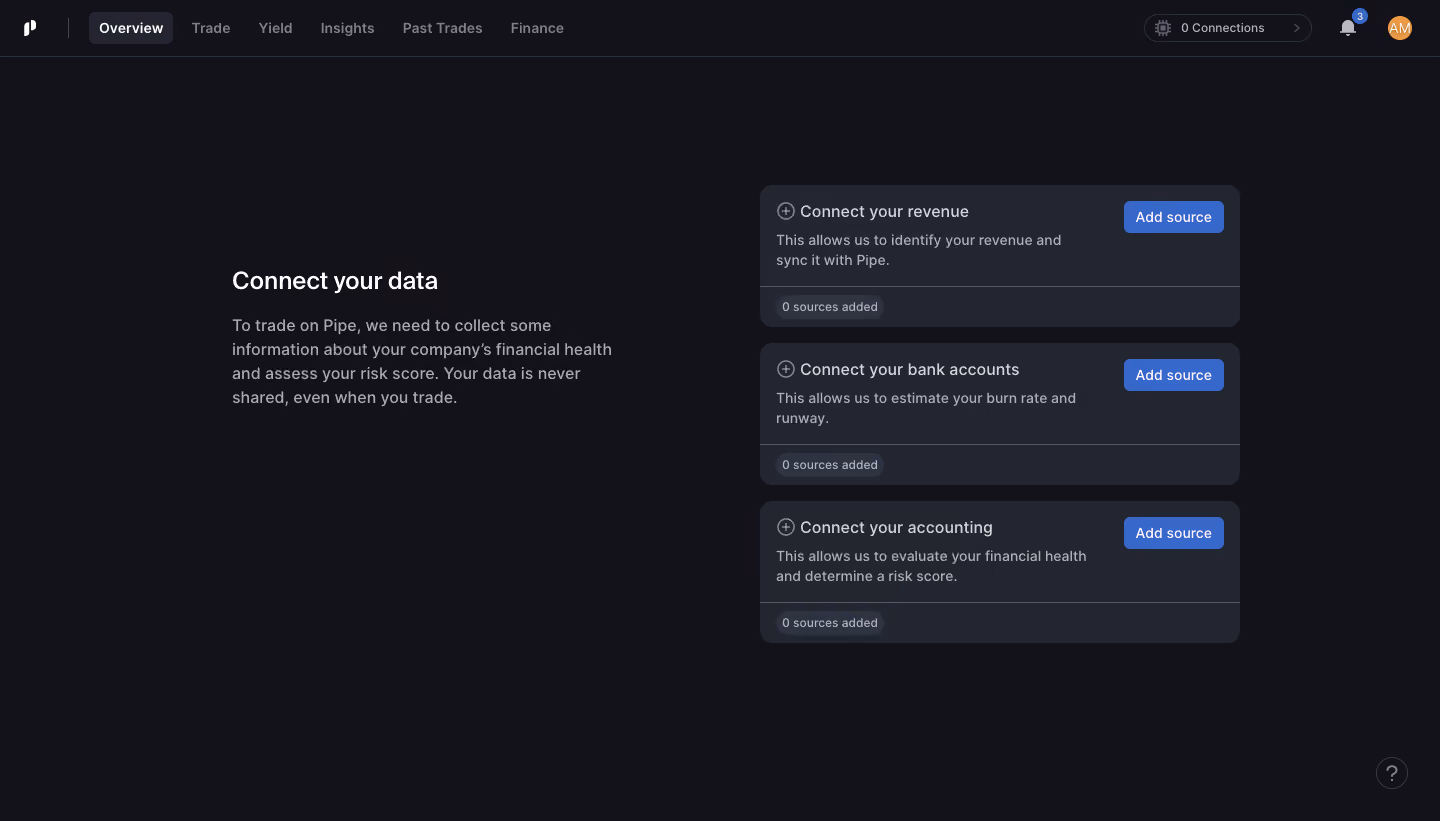Click the Connect your bank accounts title
The image size is (1440, 821).
point(910,369)
